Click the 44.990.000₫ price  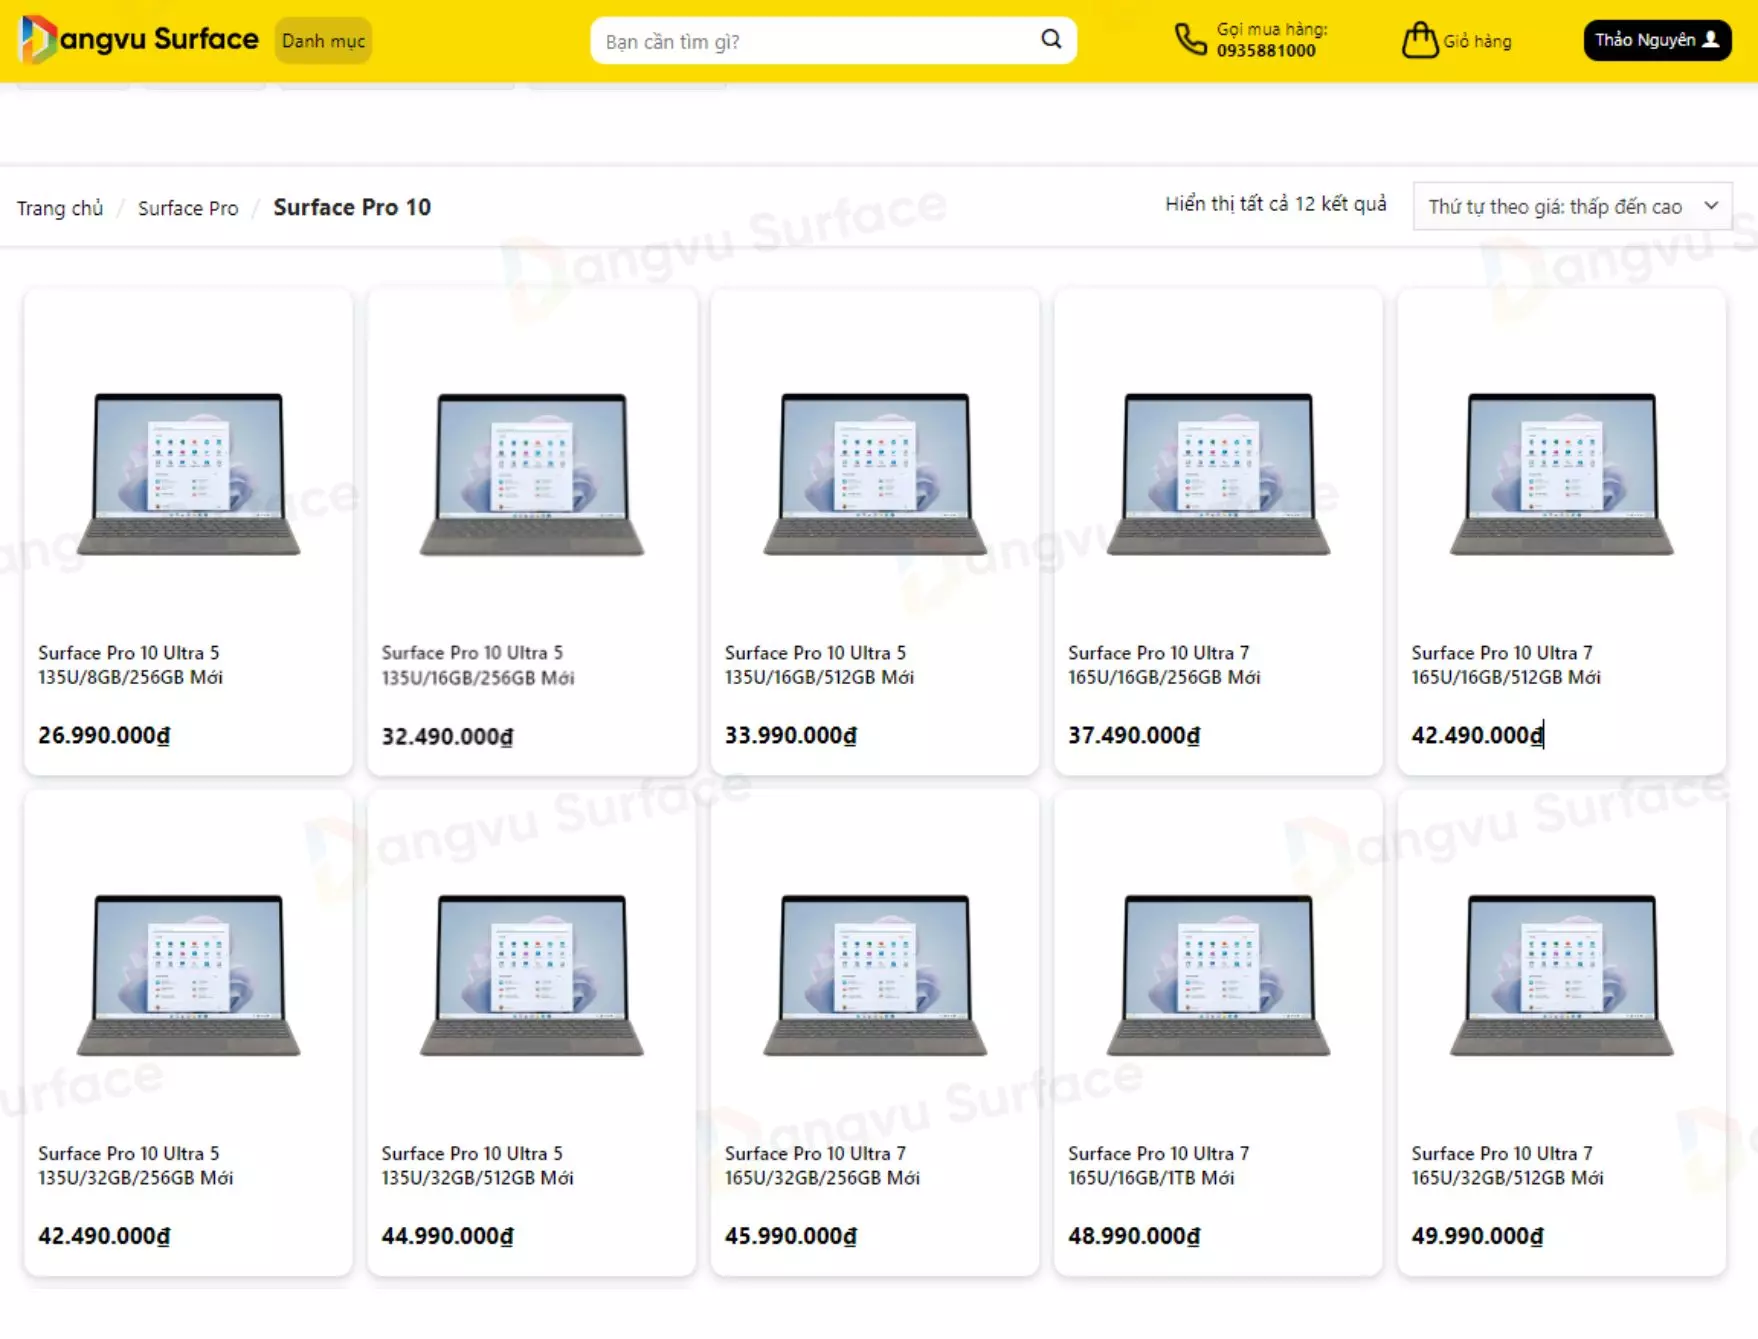coord(447,1237)
